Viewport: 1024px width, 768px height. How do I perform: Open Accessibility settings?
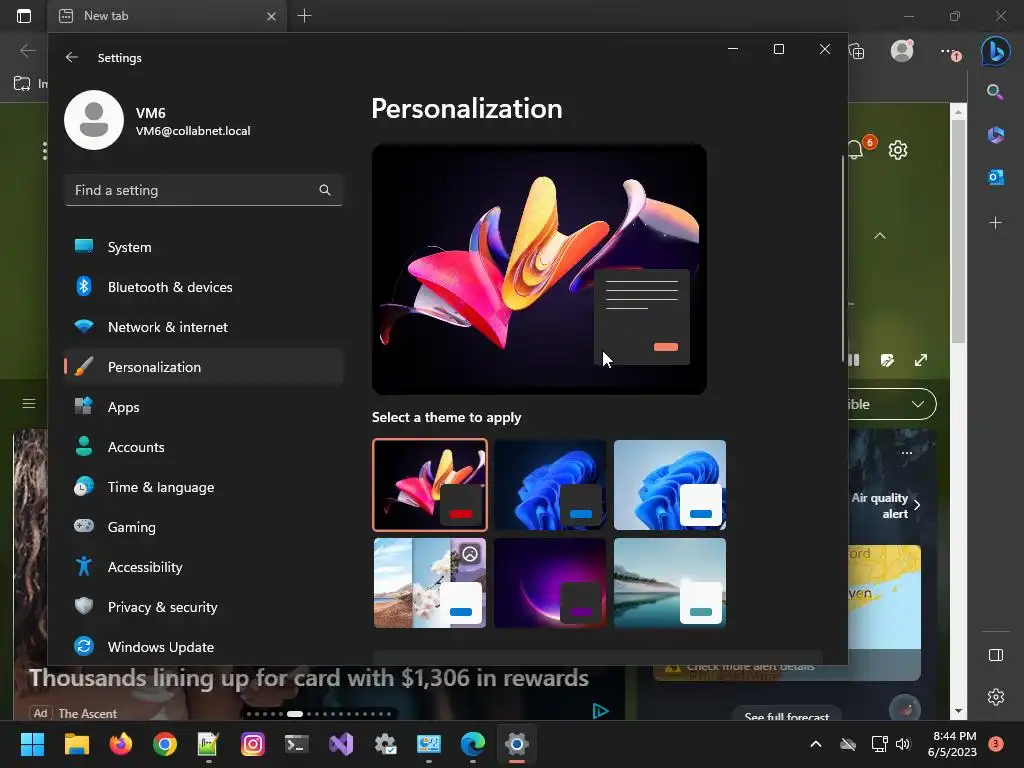[x=204, y=567]
